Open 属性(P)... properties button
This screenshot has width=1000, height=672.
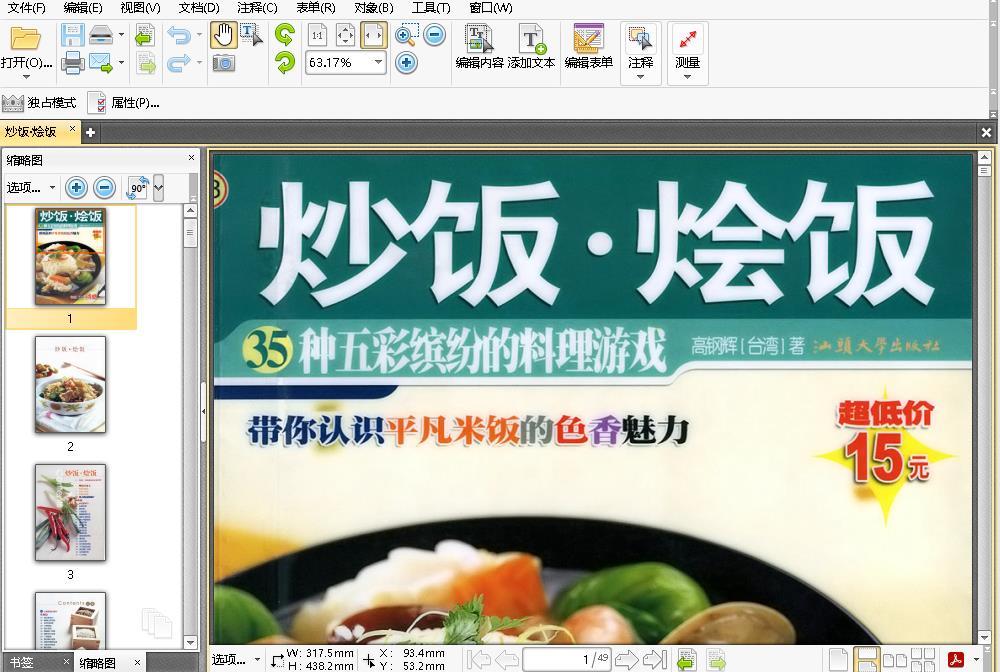124,103
